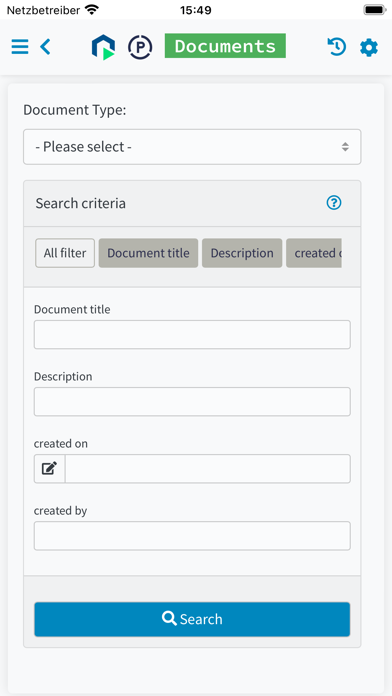Open the circled P icon
Viewport: 392px width, 696px height.
pyautogui.click(x=140, y=47)
